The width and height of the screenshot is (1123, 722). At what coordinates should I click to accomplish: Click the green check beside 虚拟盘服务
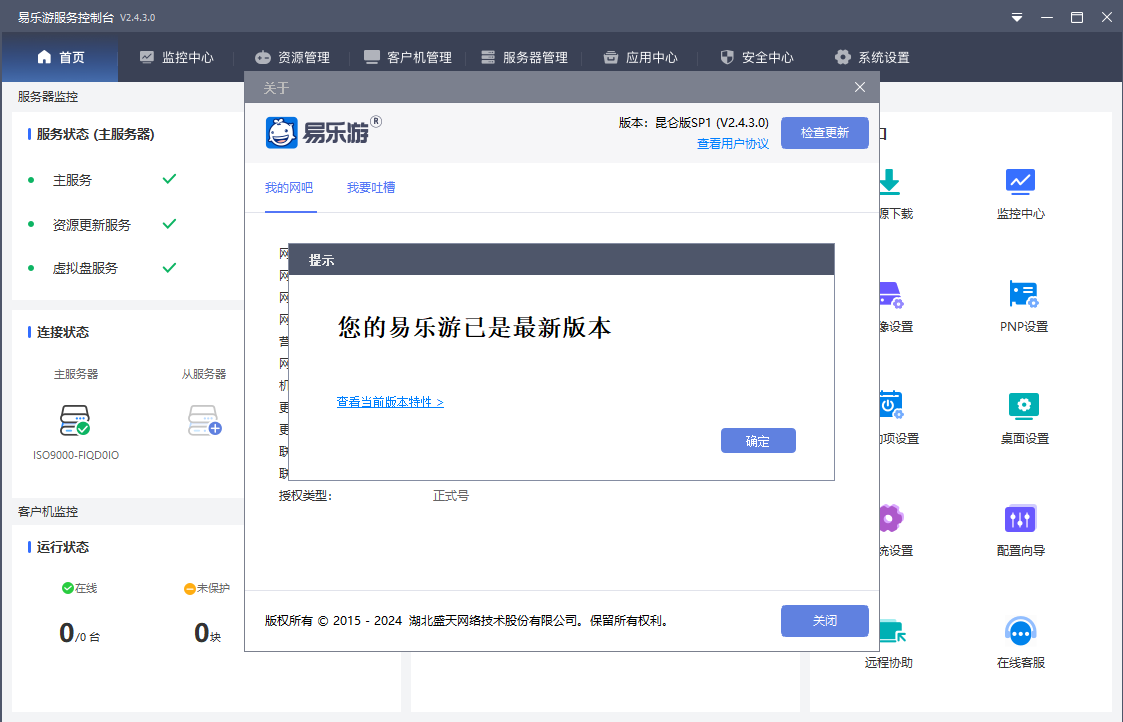click(169, 268)
